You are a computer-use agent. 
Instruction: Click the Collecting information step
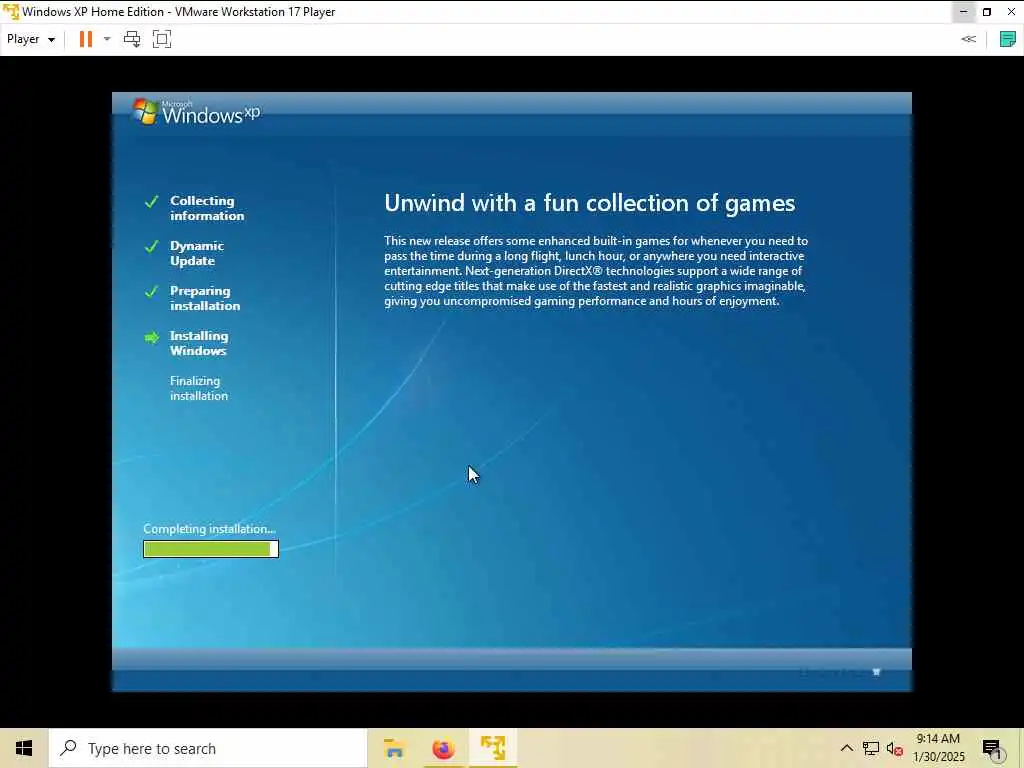click(207, 208)
